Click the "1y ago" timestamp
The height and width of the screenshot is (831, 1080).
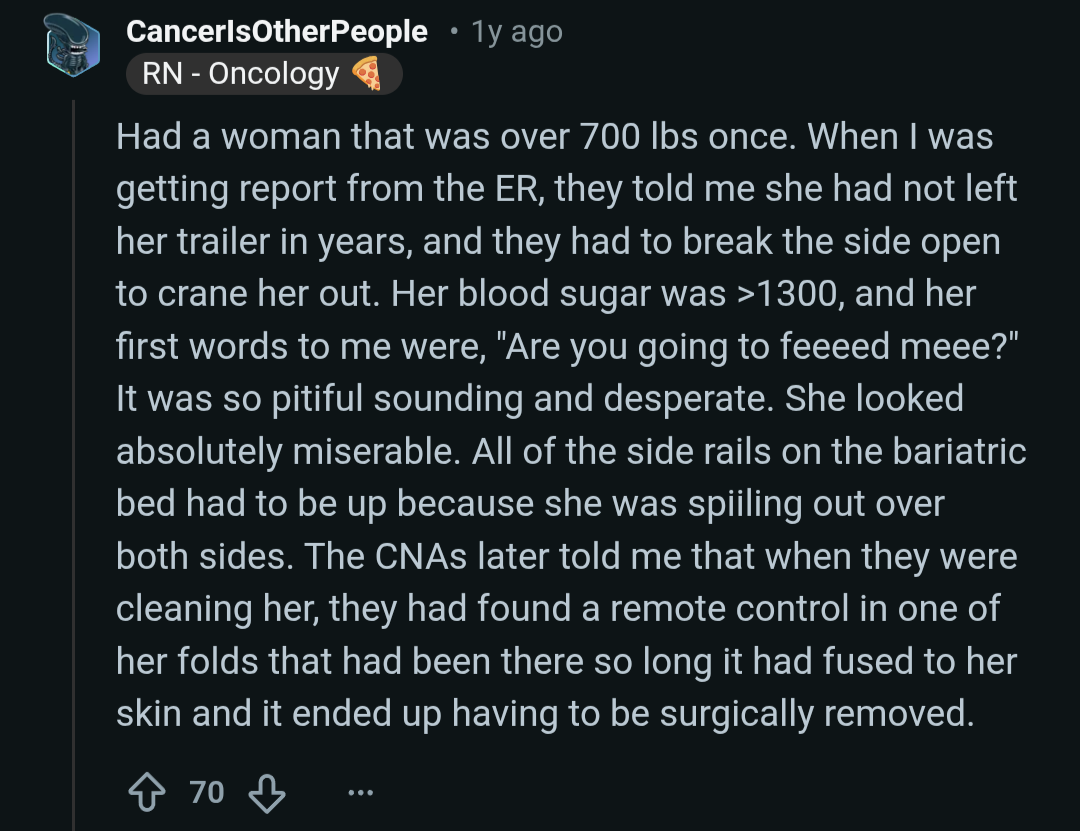(x=517, y=31)
